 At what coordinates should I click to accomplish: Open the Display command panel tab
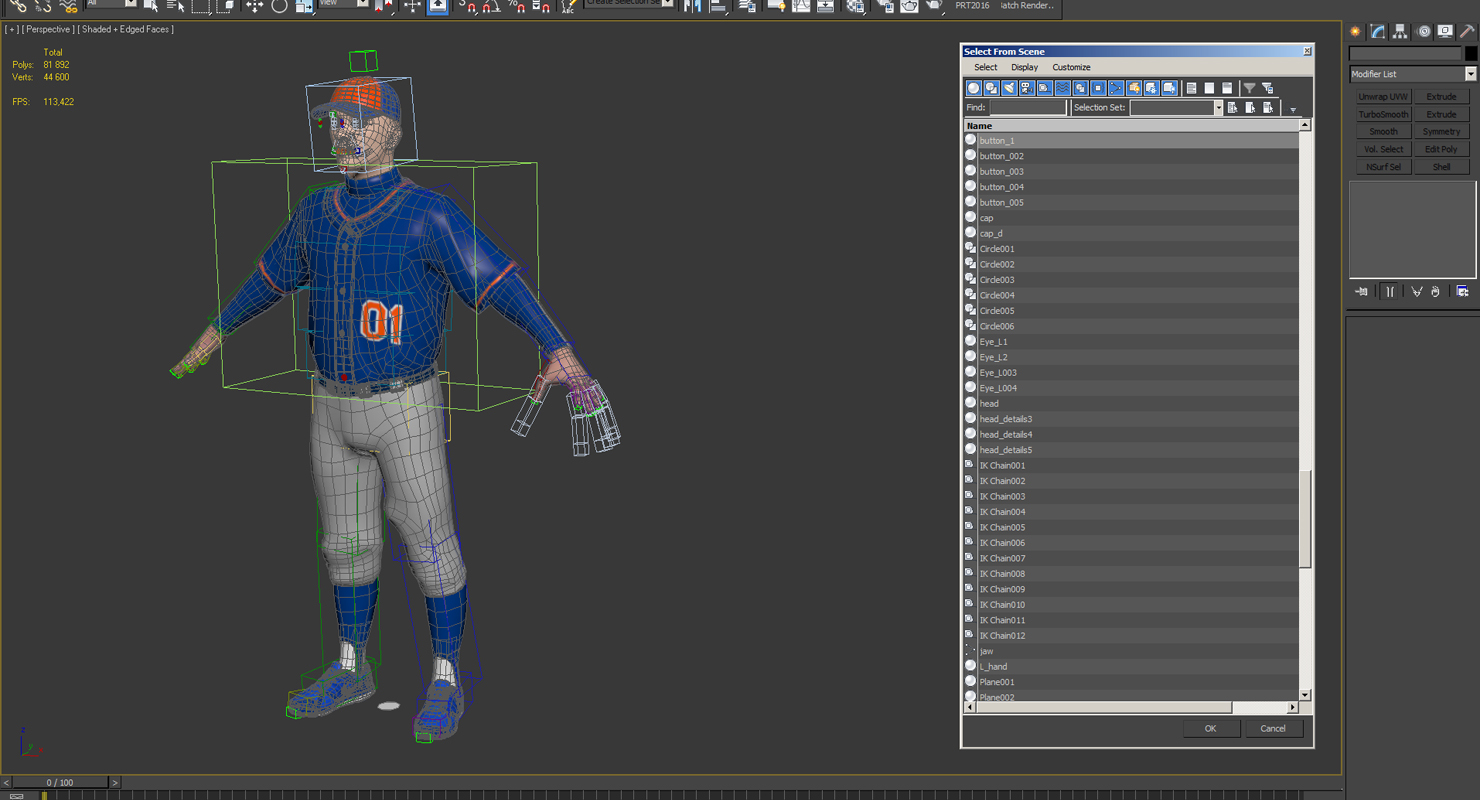[x=1445, y=32]
